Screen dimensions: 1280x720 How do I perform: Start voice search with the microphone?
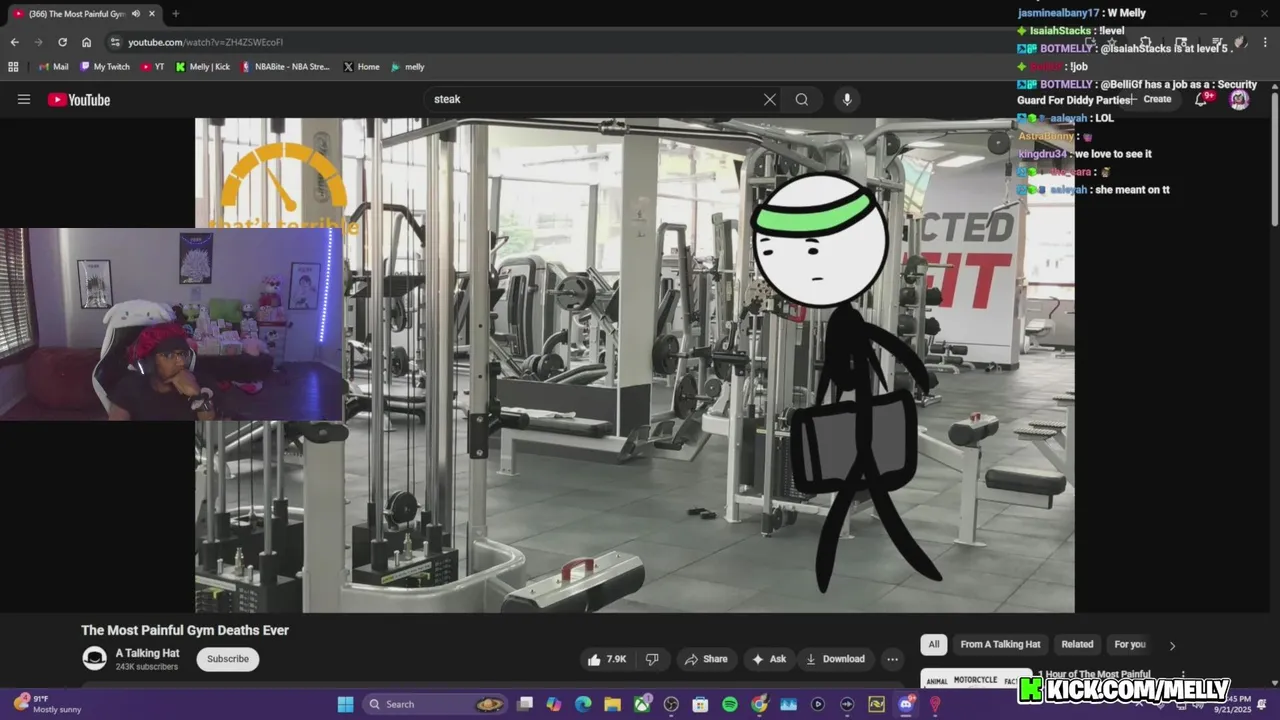847,99
